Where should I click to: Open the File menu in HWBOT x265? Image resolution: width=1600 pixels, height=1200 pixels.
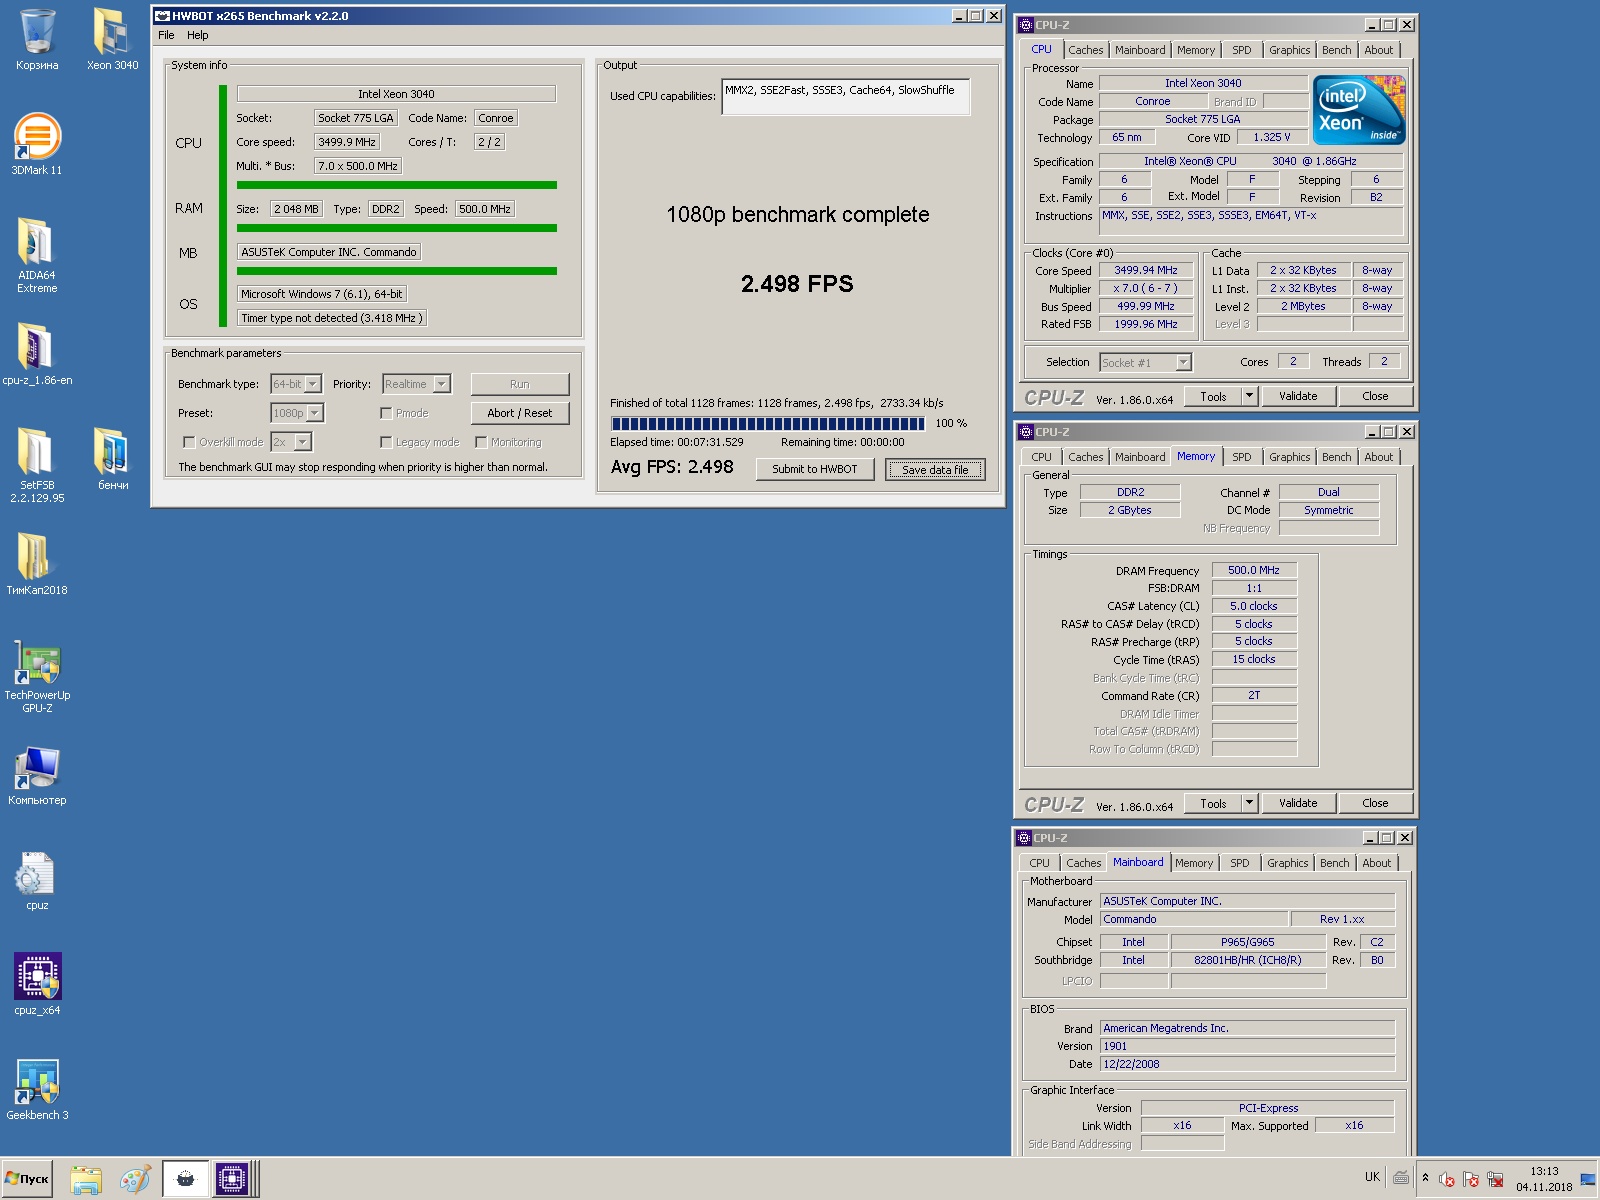(x=166, y=35)
